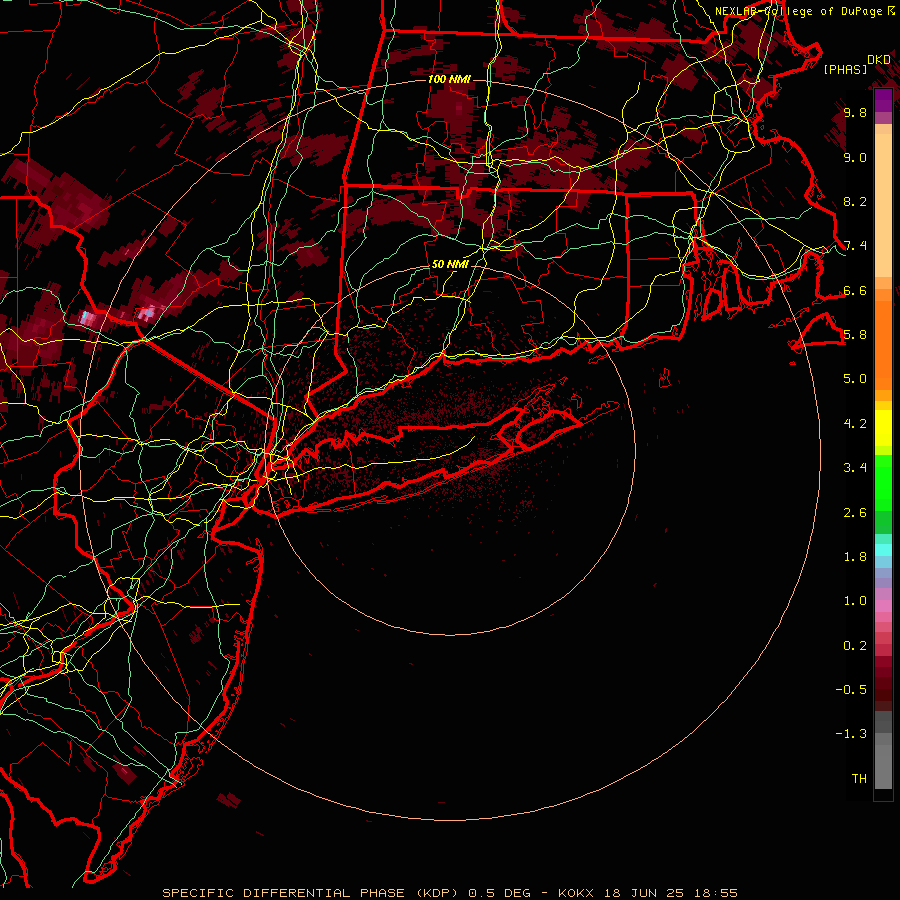Select the bright green band of the color scale
The height and width of the screenshot is (900, 900).
(883, 482)
